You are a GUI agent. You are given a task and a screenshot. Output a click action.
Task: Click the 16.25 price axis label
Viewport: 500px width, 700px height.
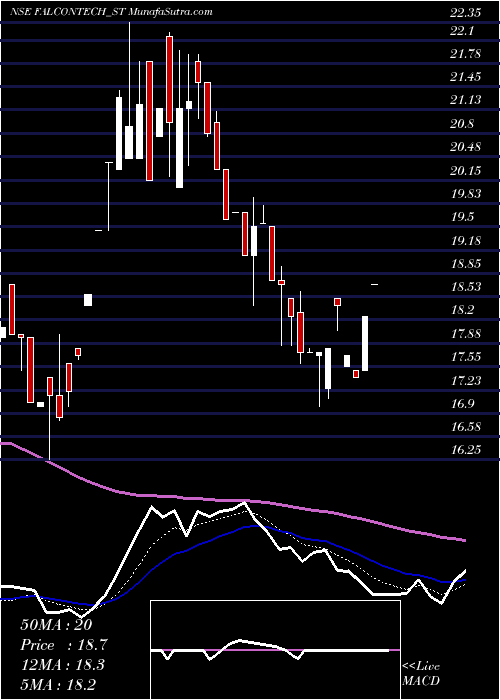(x=465, y=450)
